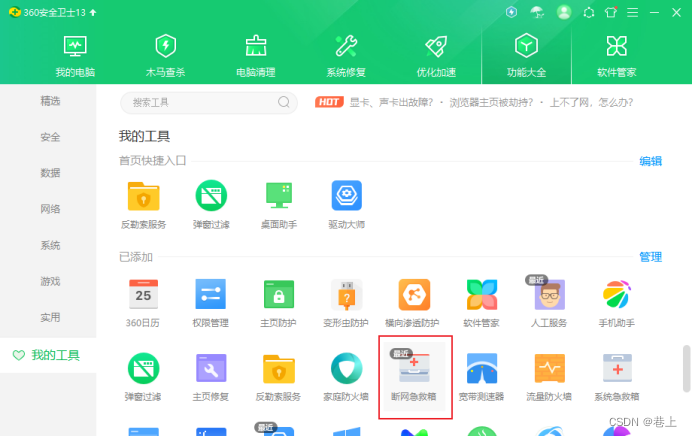The height and width of the screenshot is (437, 692).
Task: Open 我的电脑 in the top navigation
Action: [x=75, y=57]
